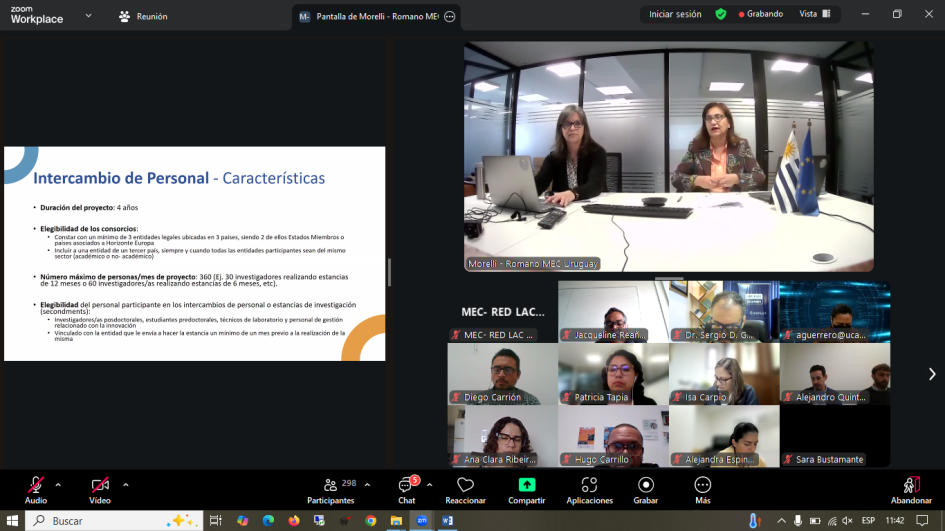Open the Participantes panel
The height and width of the screenshot is (531, 945).
coord(331,489)
